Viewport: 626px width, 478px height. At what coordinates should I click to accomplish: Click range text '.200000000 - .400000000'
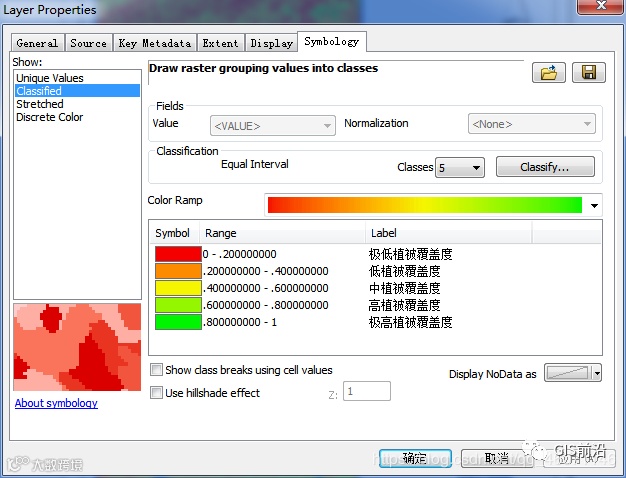pyautogui.click(x=265, y=271)
